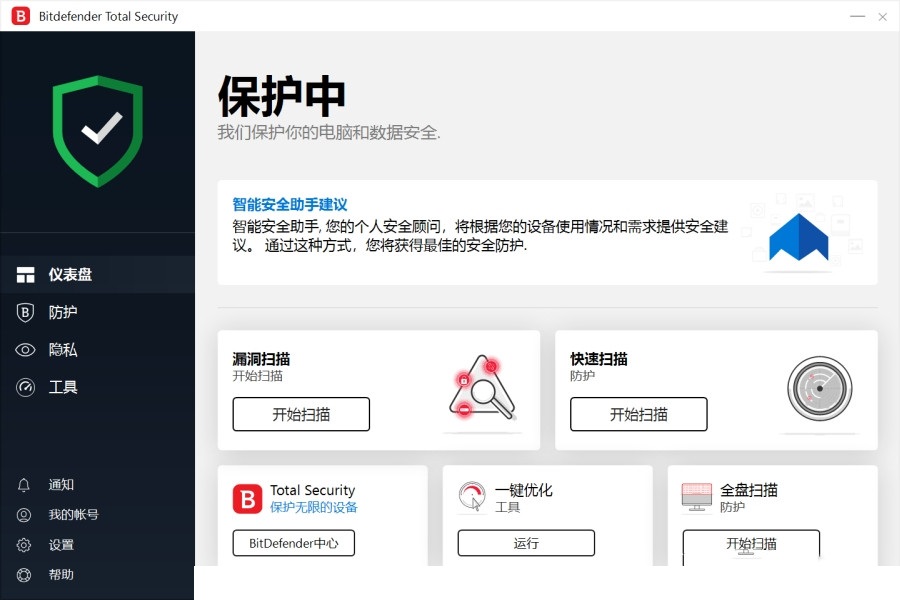Click the Bitdefender logo in title bar
Image resolution: width=900 pixels, height=600 pixels.
pos(21,16)
